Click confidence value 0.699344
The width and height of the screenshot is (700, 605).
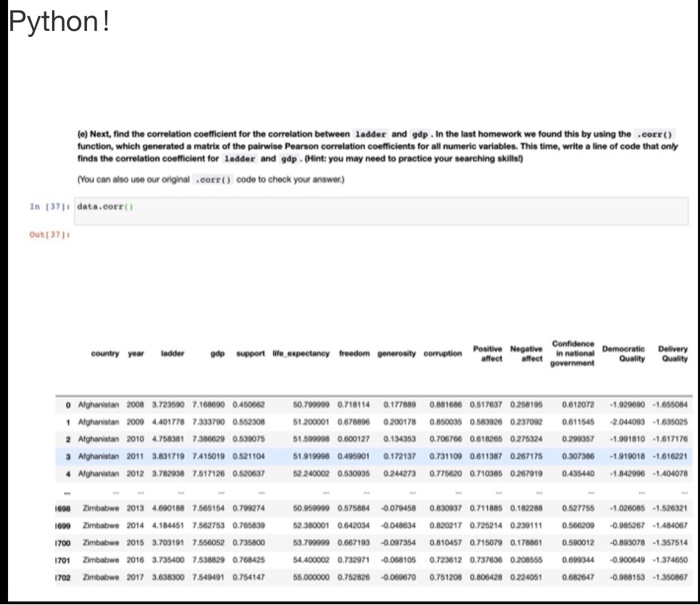[x=578, y=560]
